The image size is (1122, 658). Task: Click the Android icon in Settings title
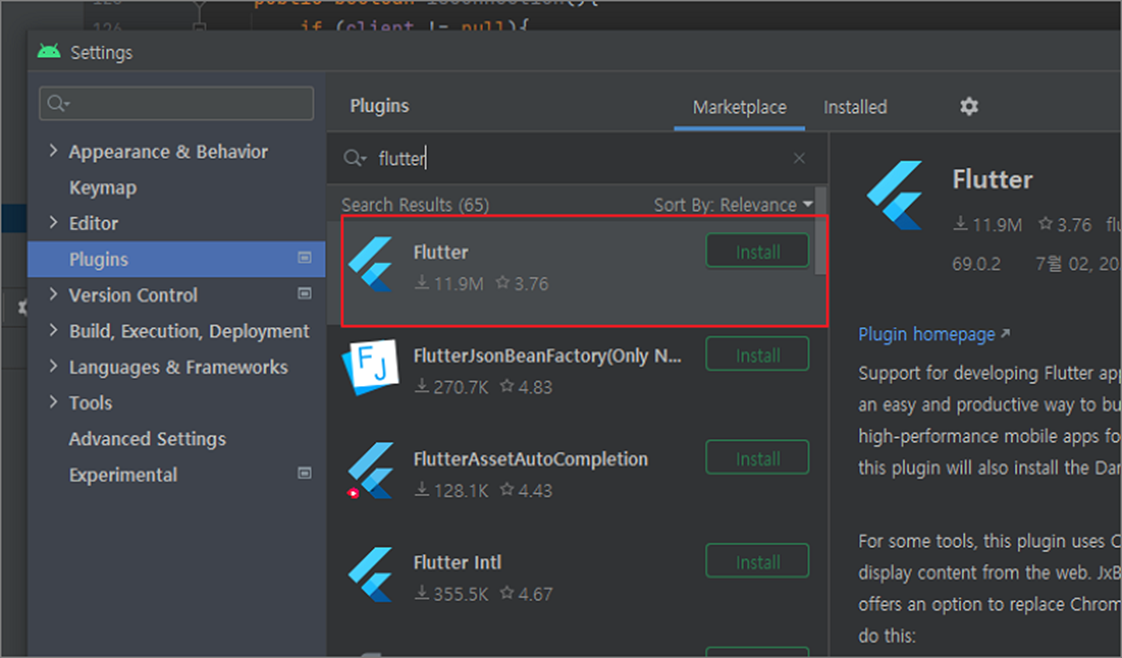(49, 51)
